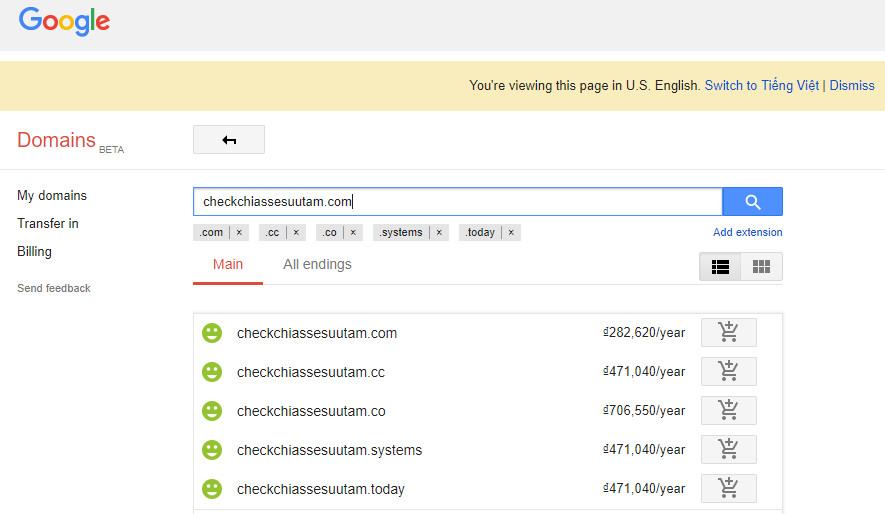Focus the domain search input field
885x514 pixels.
pyautogui.click(x=458, y=201)
